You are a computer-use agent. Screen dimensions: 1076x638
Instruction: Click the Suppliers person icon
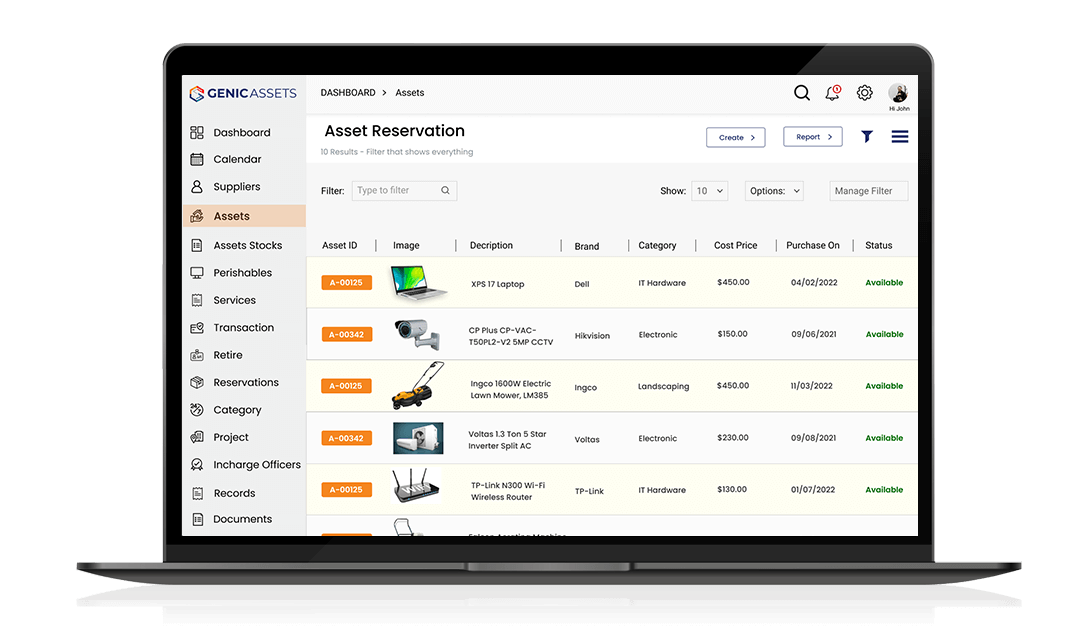197,187
